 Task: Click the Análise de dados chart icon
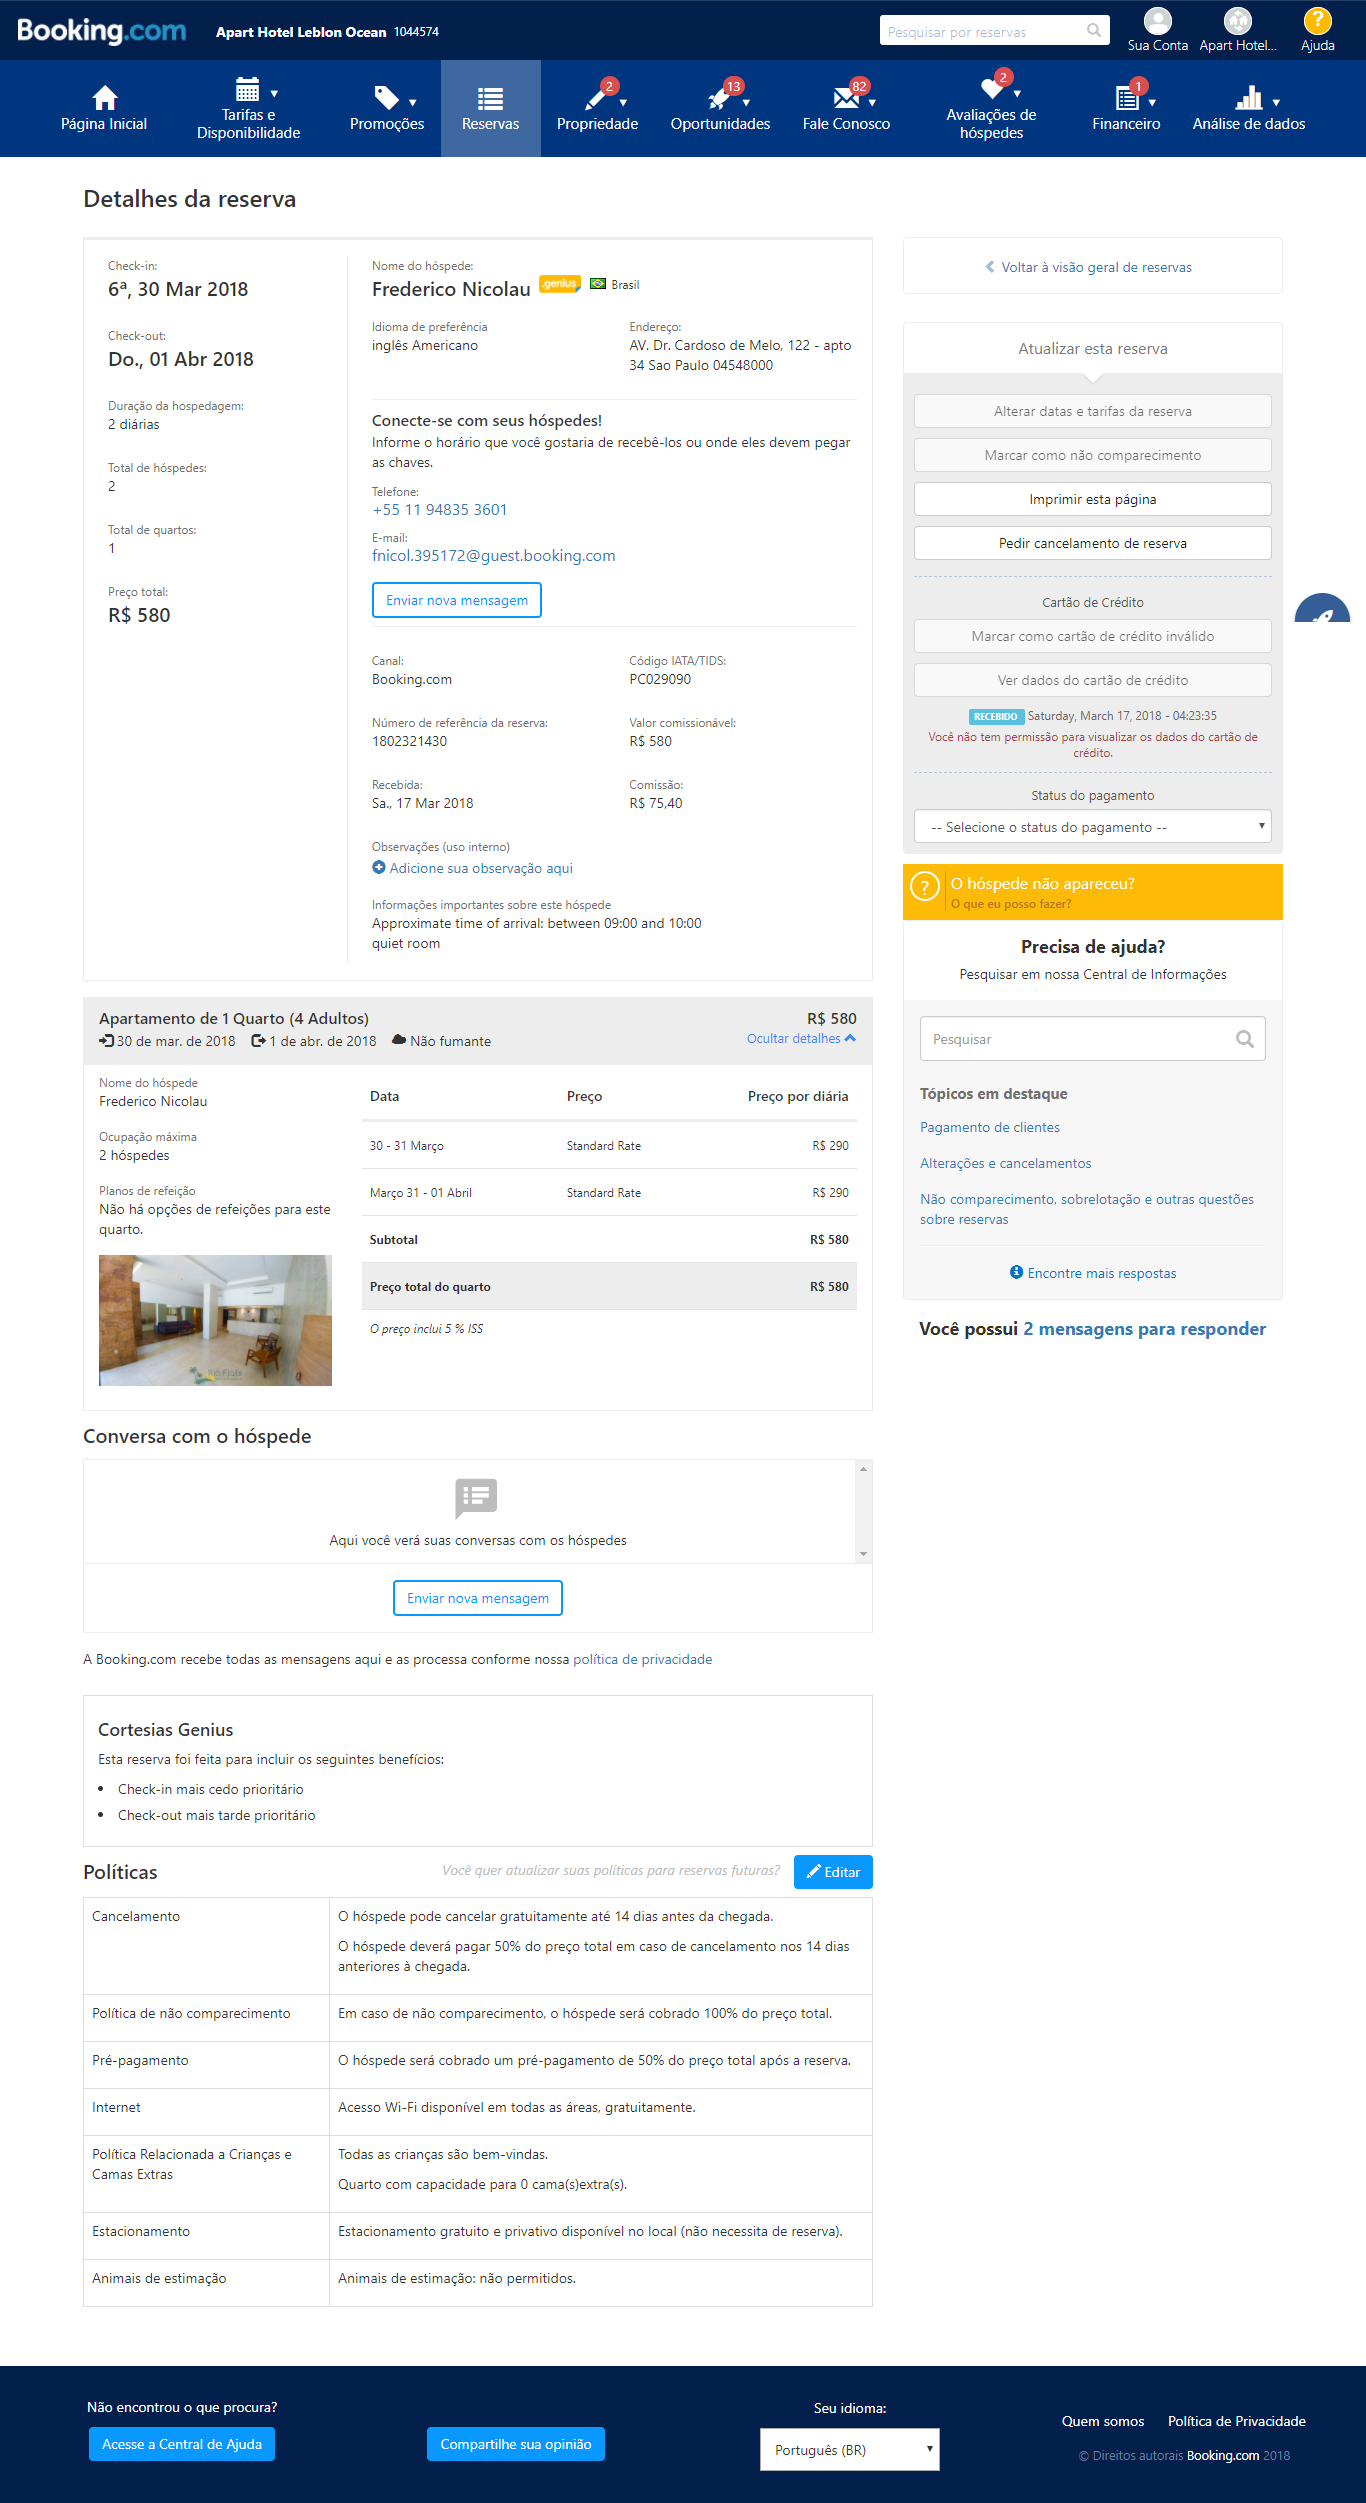pyautogui.click(x=1248, y=98)
